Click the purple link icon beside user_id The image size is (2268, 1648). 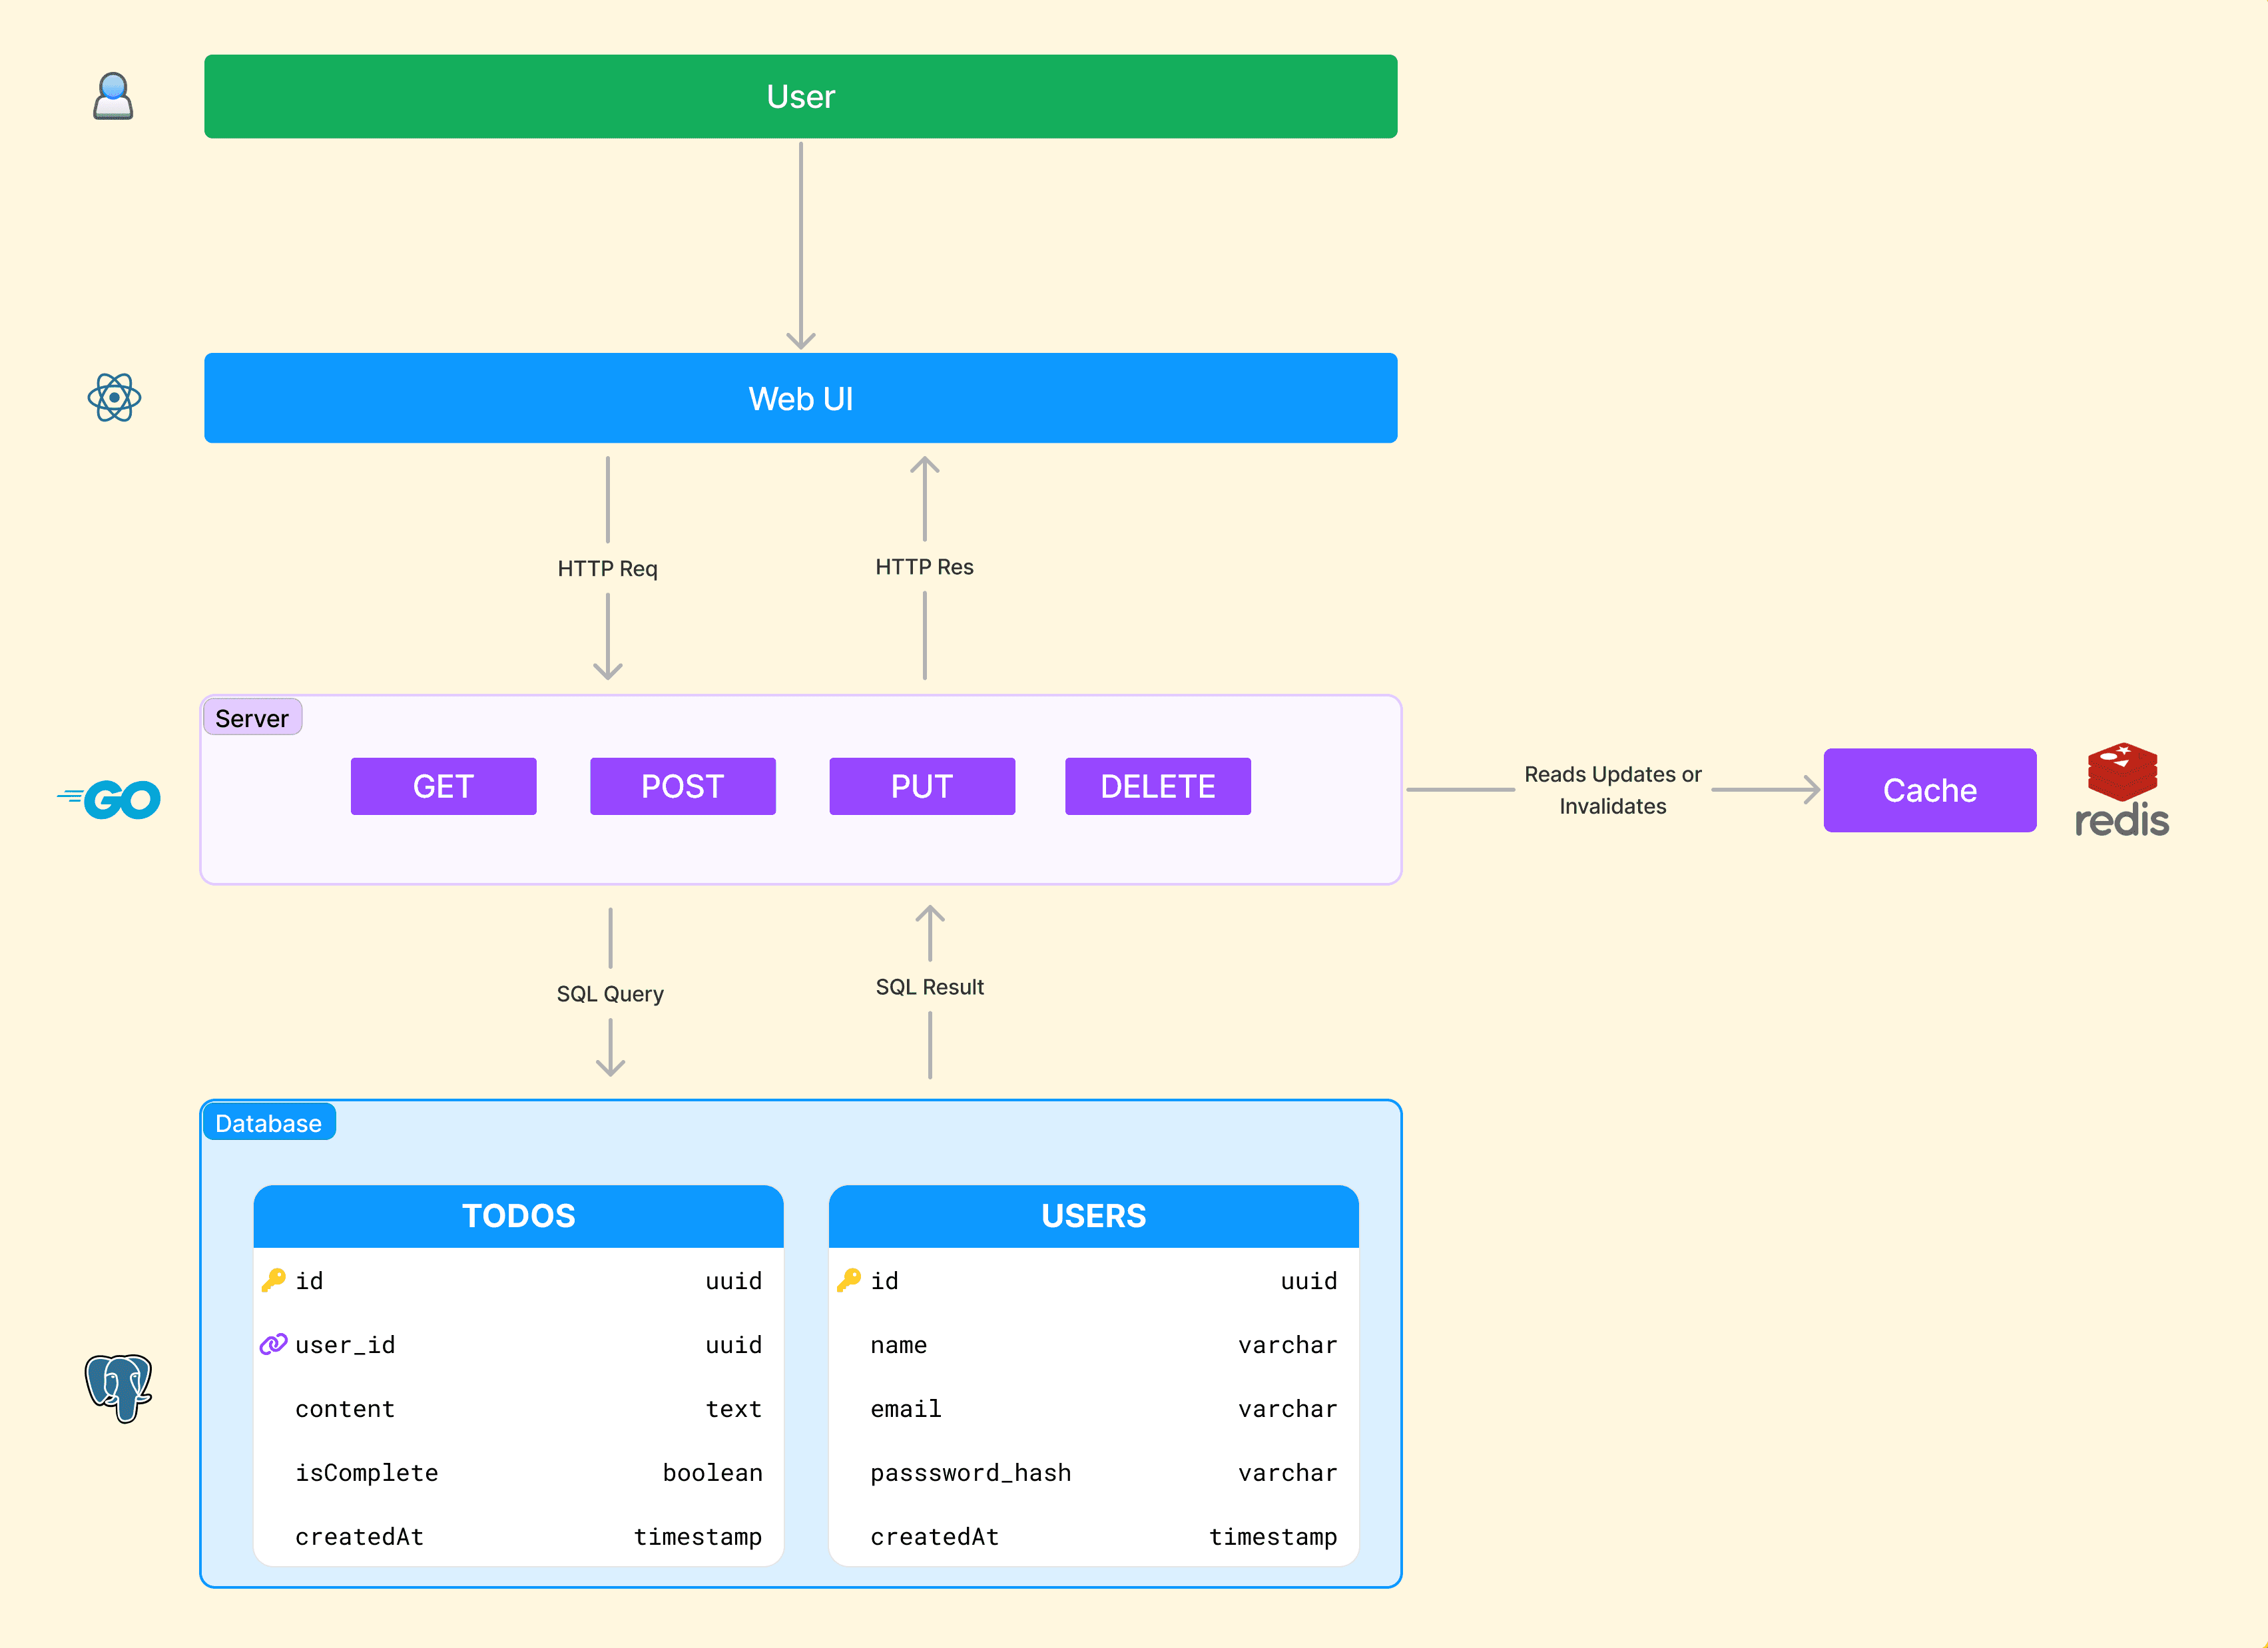coord(273,1344)
